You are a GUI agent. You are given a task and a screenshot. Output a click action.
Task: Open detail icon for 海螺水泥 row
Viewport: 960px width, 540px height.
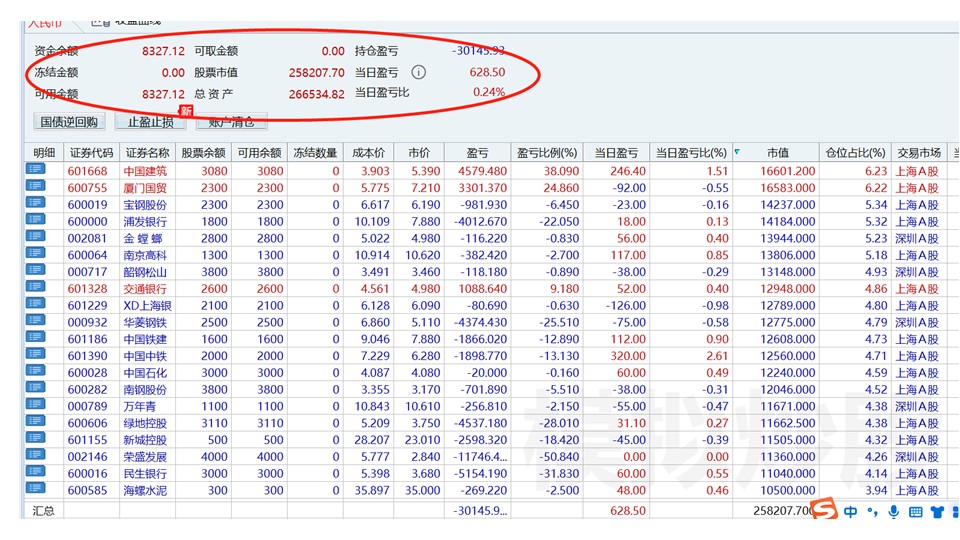click(36, 489)
